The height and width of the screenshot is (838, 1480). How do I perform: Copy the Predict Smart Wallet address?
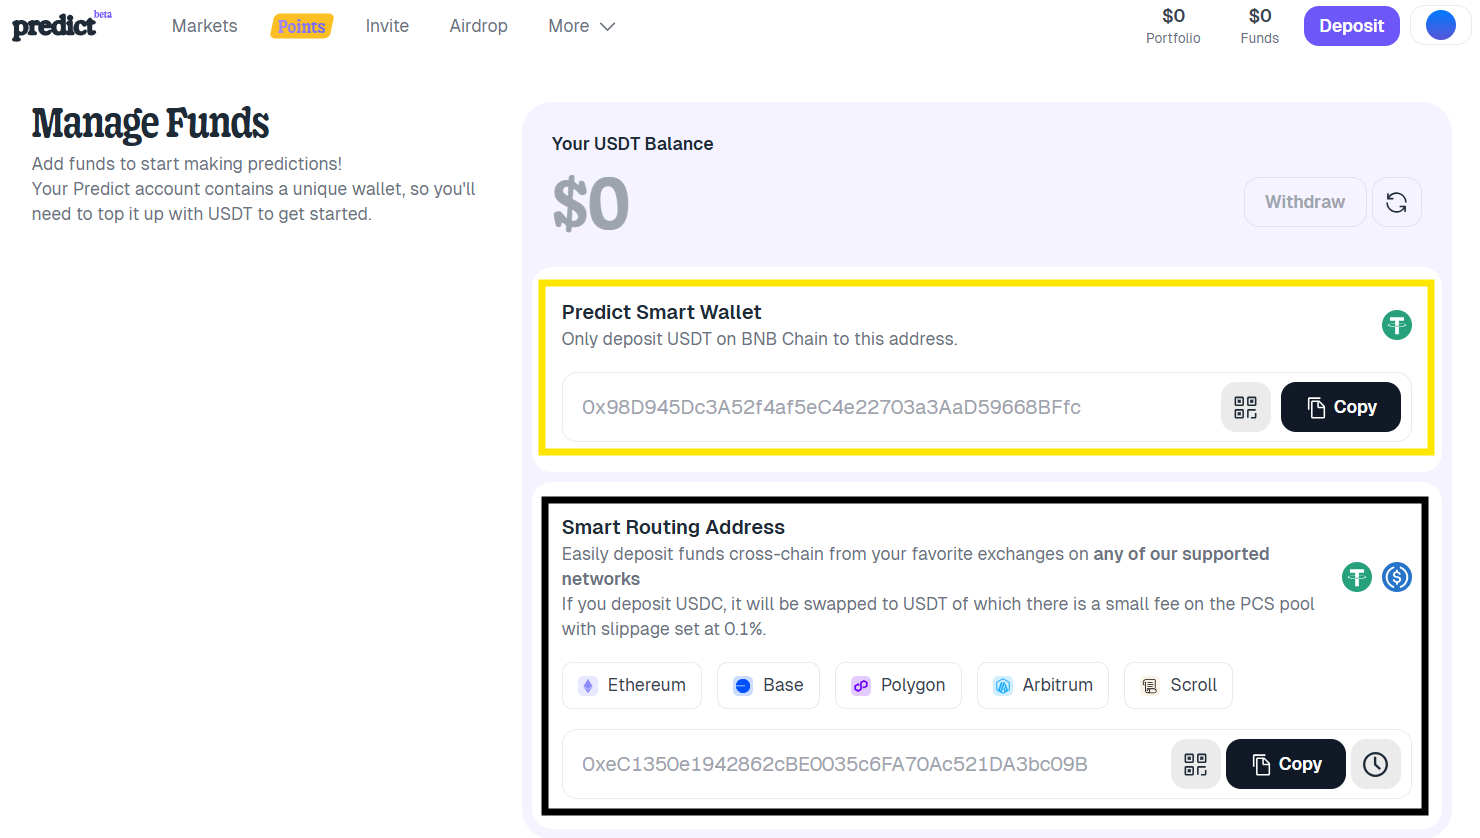point(1340,407)
